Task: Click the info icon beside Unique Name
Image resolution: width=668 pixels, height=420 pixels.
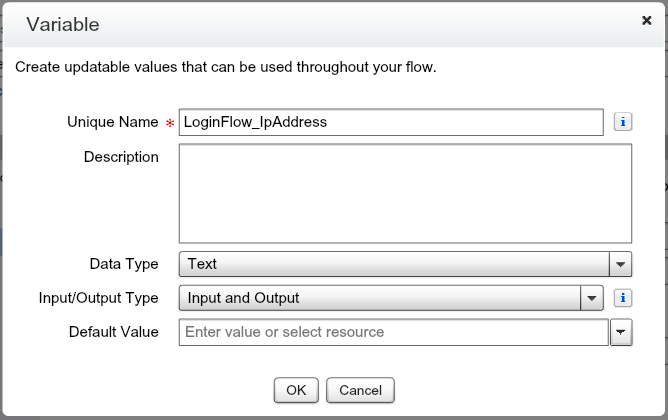Action: (622, 122)
